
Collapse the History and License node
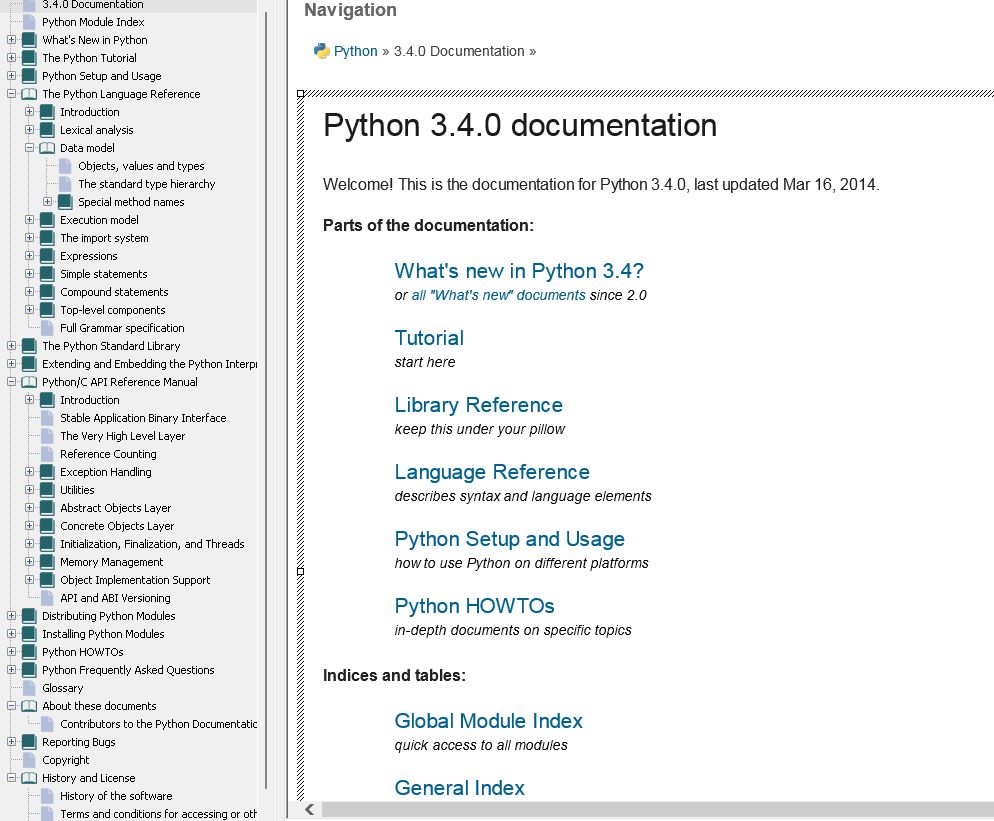[x=11, y=777]
